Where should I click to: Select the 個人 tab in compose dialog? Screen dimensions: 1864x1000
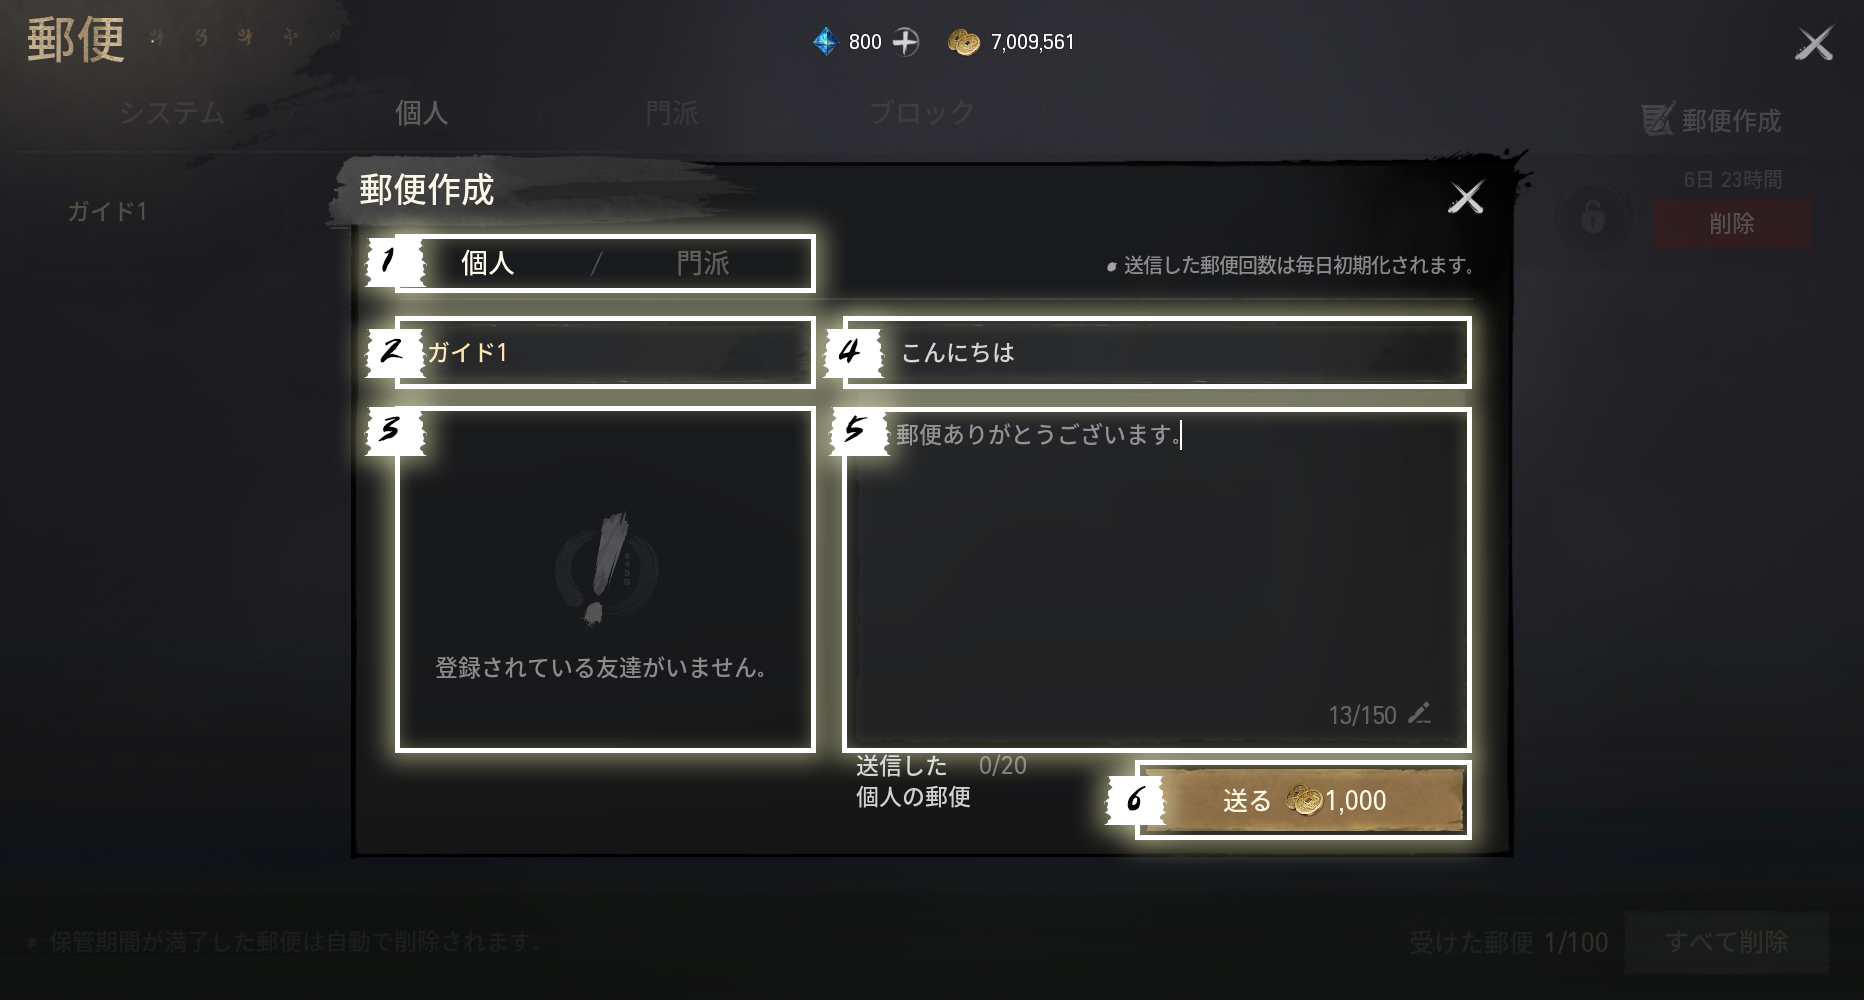[x=487, y=263]
